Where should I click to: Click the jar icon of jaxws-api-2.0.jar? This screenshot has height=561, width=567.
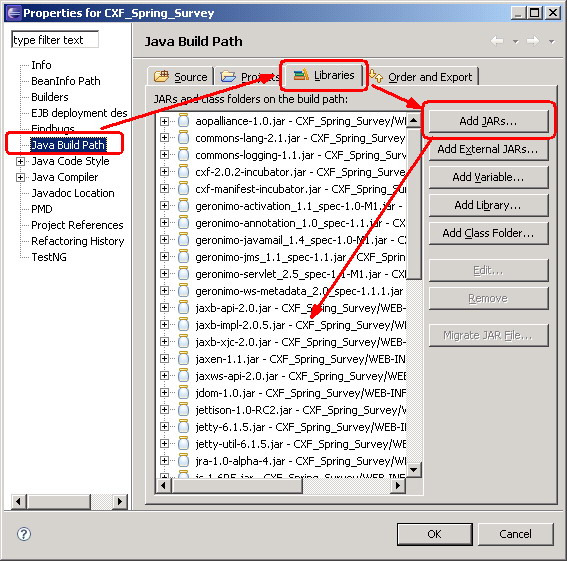tap(183, 376)
